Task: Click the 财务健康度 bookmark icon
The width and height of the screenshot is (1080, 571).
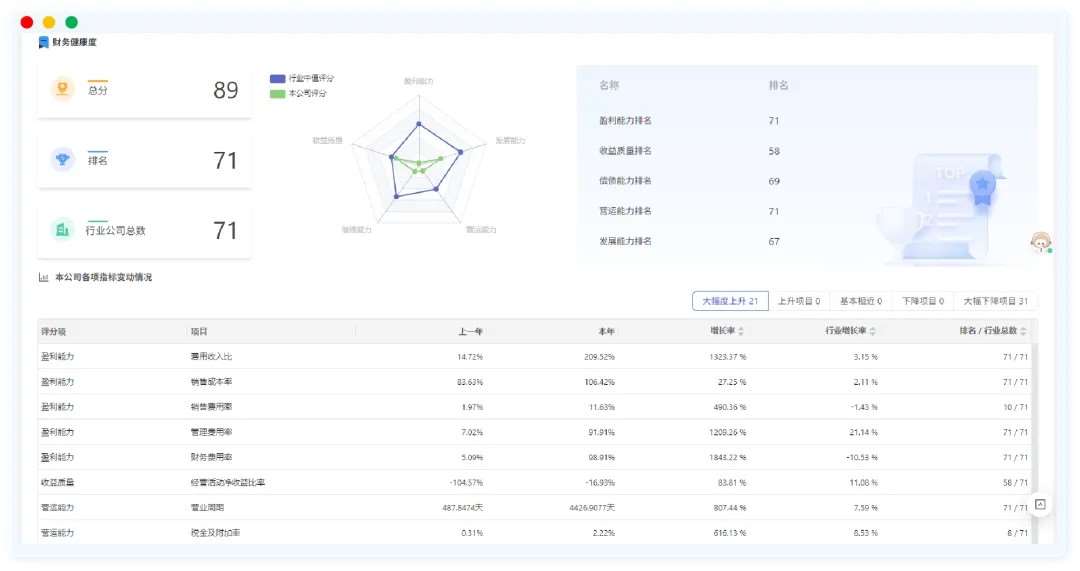Action: (x=43, y=42)
